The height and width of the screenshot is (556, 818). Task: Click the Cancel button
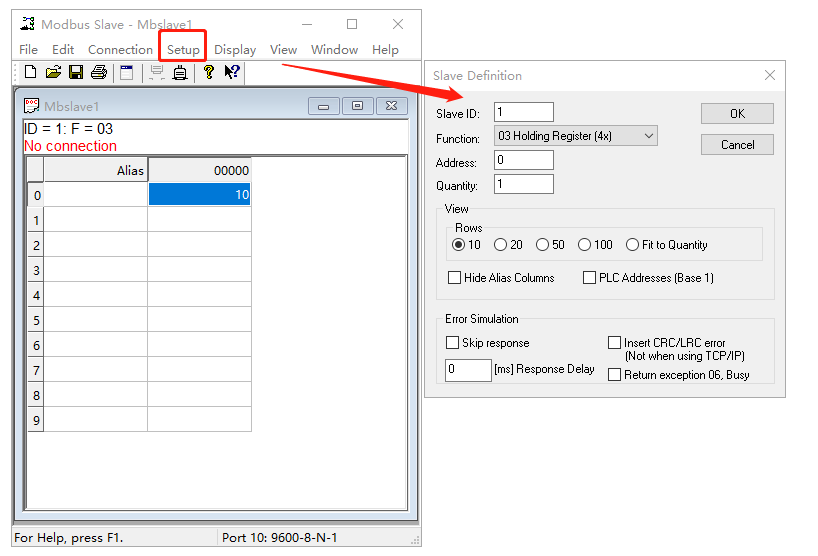click(x=737, y=145)
